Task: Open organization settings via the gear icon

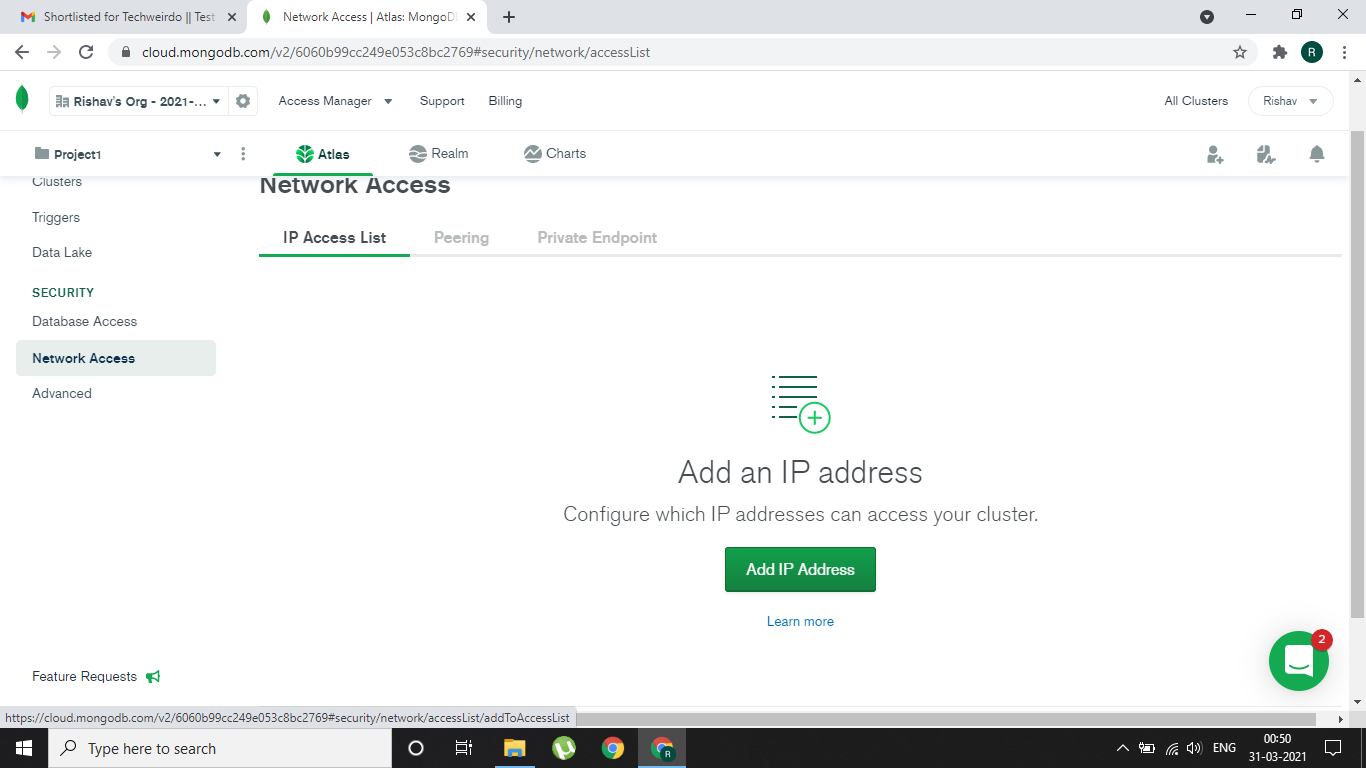Action: pos(241,100)
